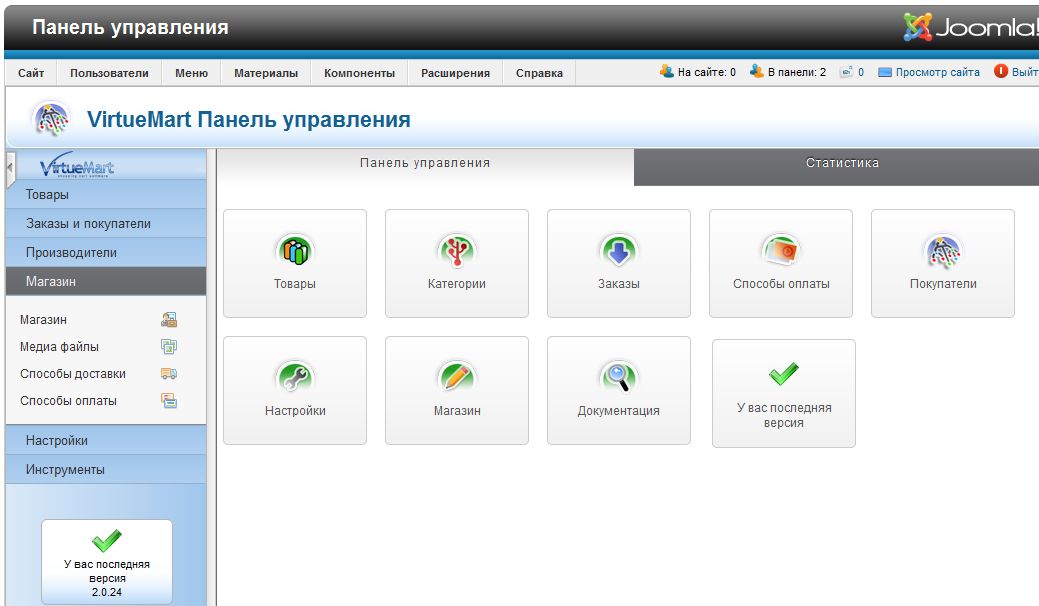Click the Настройки wrench icon in dashboard

click(294, 377)
